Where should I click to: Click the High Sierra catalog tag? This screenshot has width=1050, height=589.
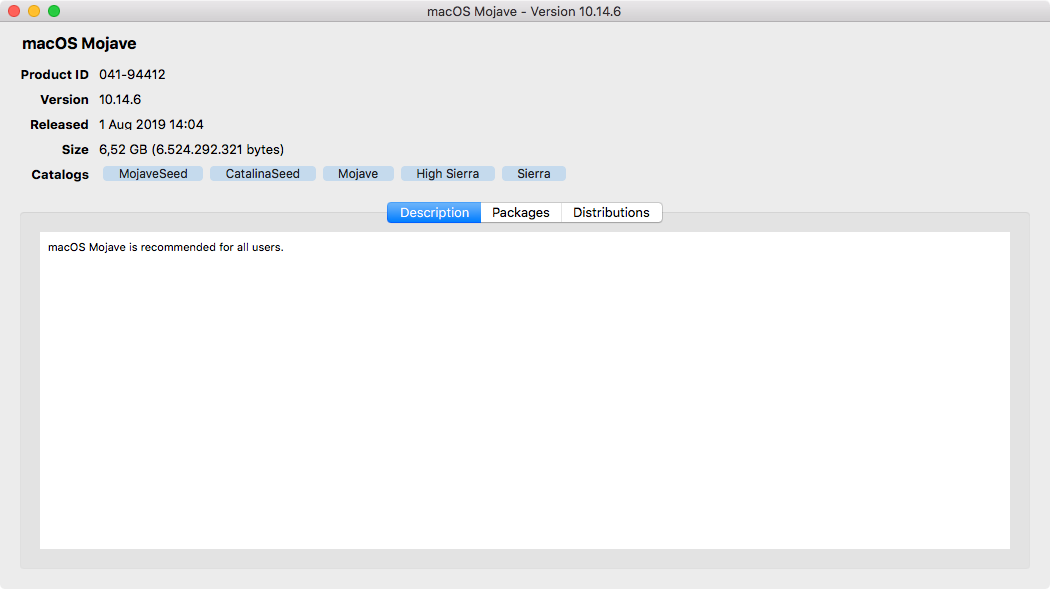[x=447, y=173]
